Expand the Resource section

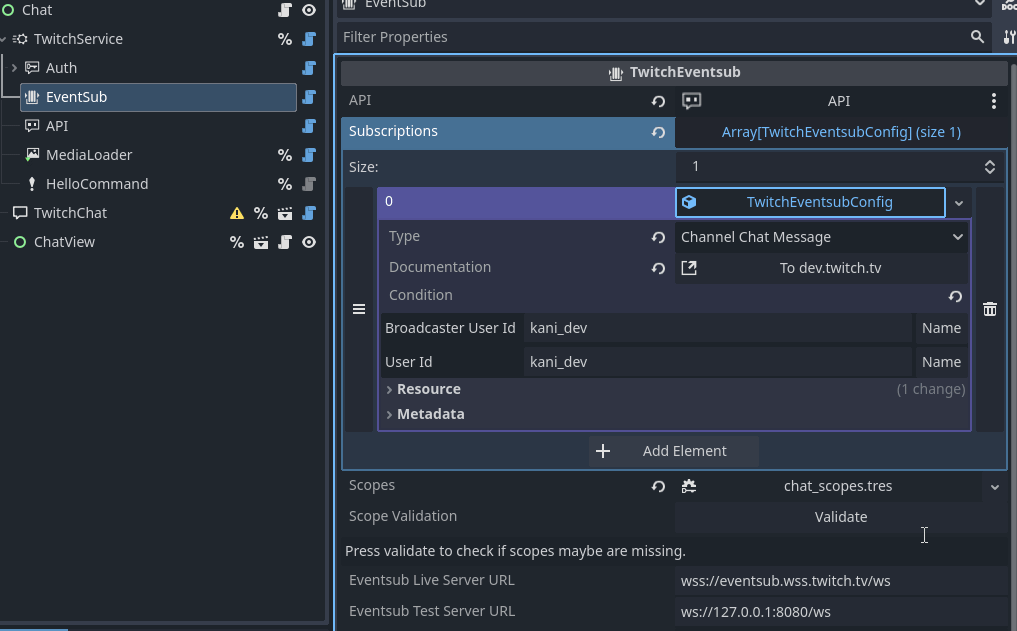click(x=428, y=389)
